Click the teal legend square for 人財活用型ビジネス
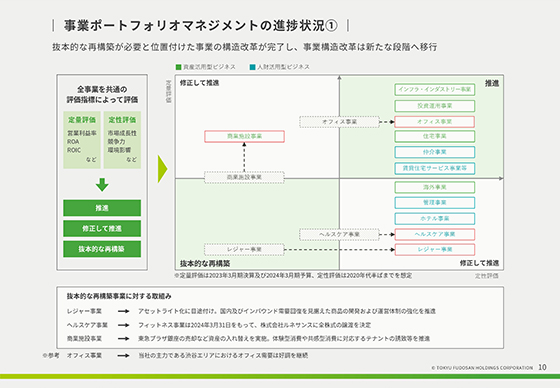The width and height of the screenshot is (560, 388). click(252, 67)
